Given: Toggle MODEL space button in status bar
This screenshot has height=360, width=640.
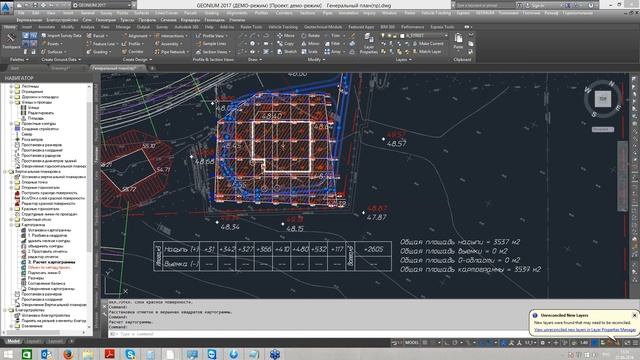Looking at the screenshot, I should (x=411, y=343).
